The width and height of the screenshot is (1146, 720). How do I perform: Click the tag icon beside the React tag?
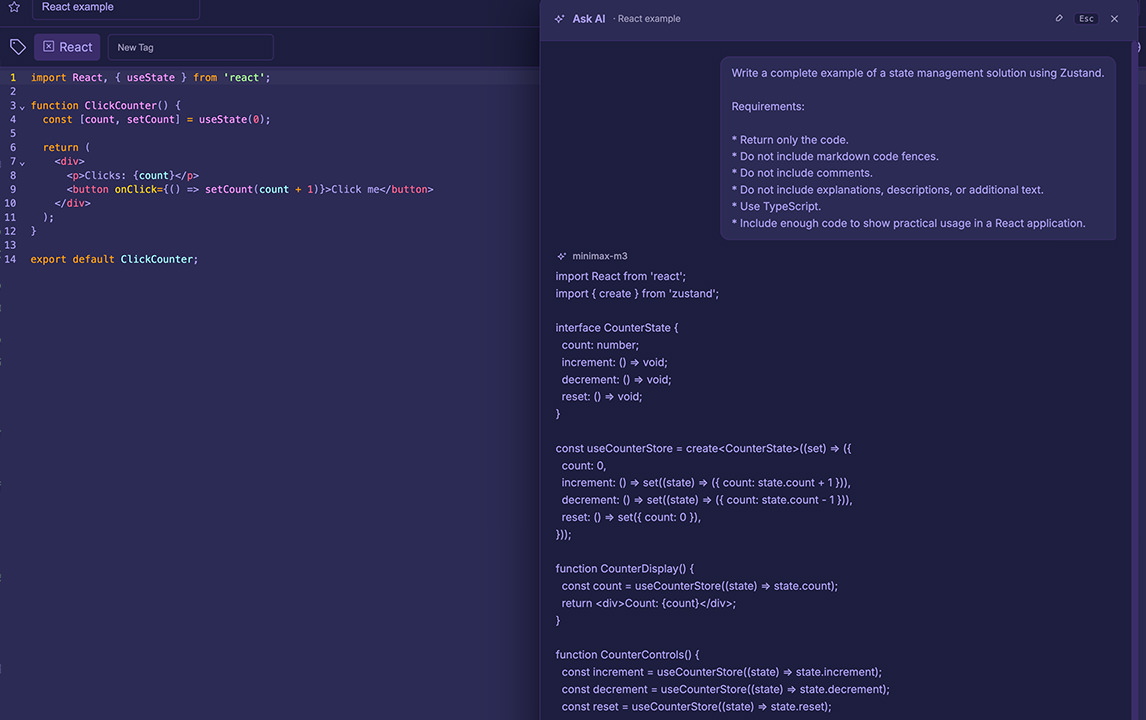(18, 48)
